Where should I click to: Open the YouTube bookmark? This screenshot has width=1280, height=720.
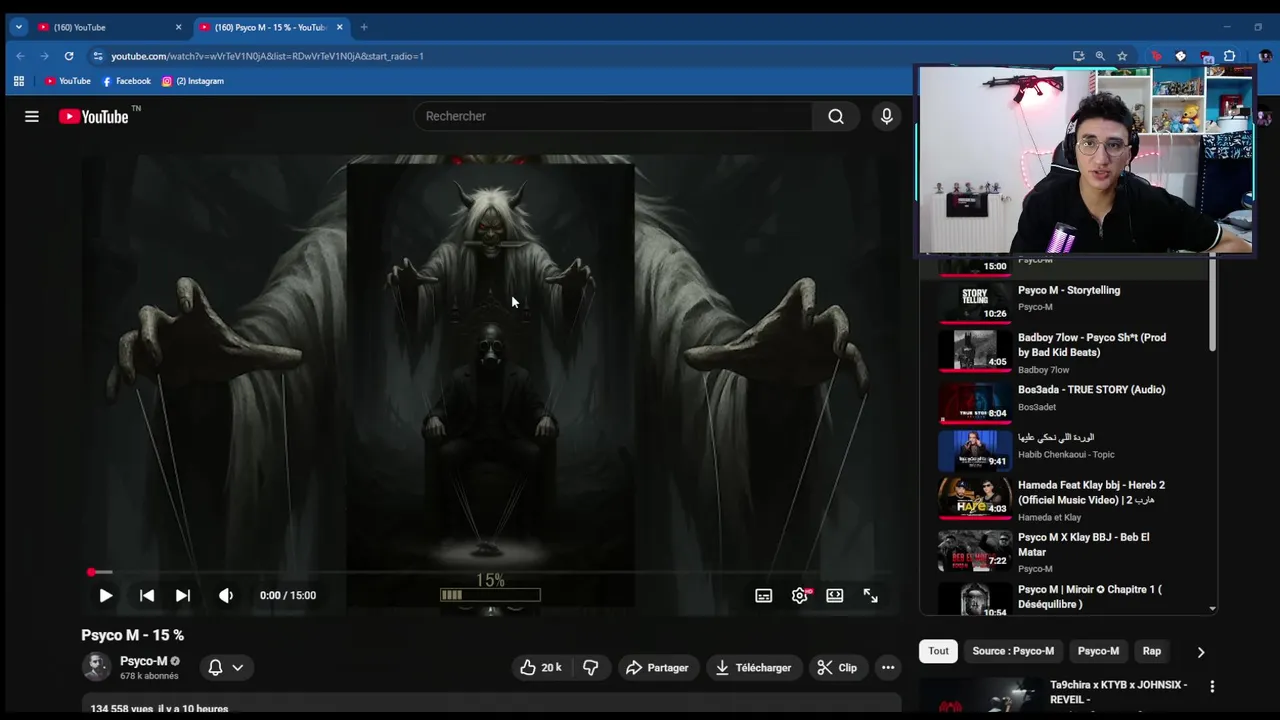point(68,81)
